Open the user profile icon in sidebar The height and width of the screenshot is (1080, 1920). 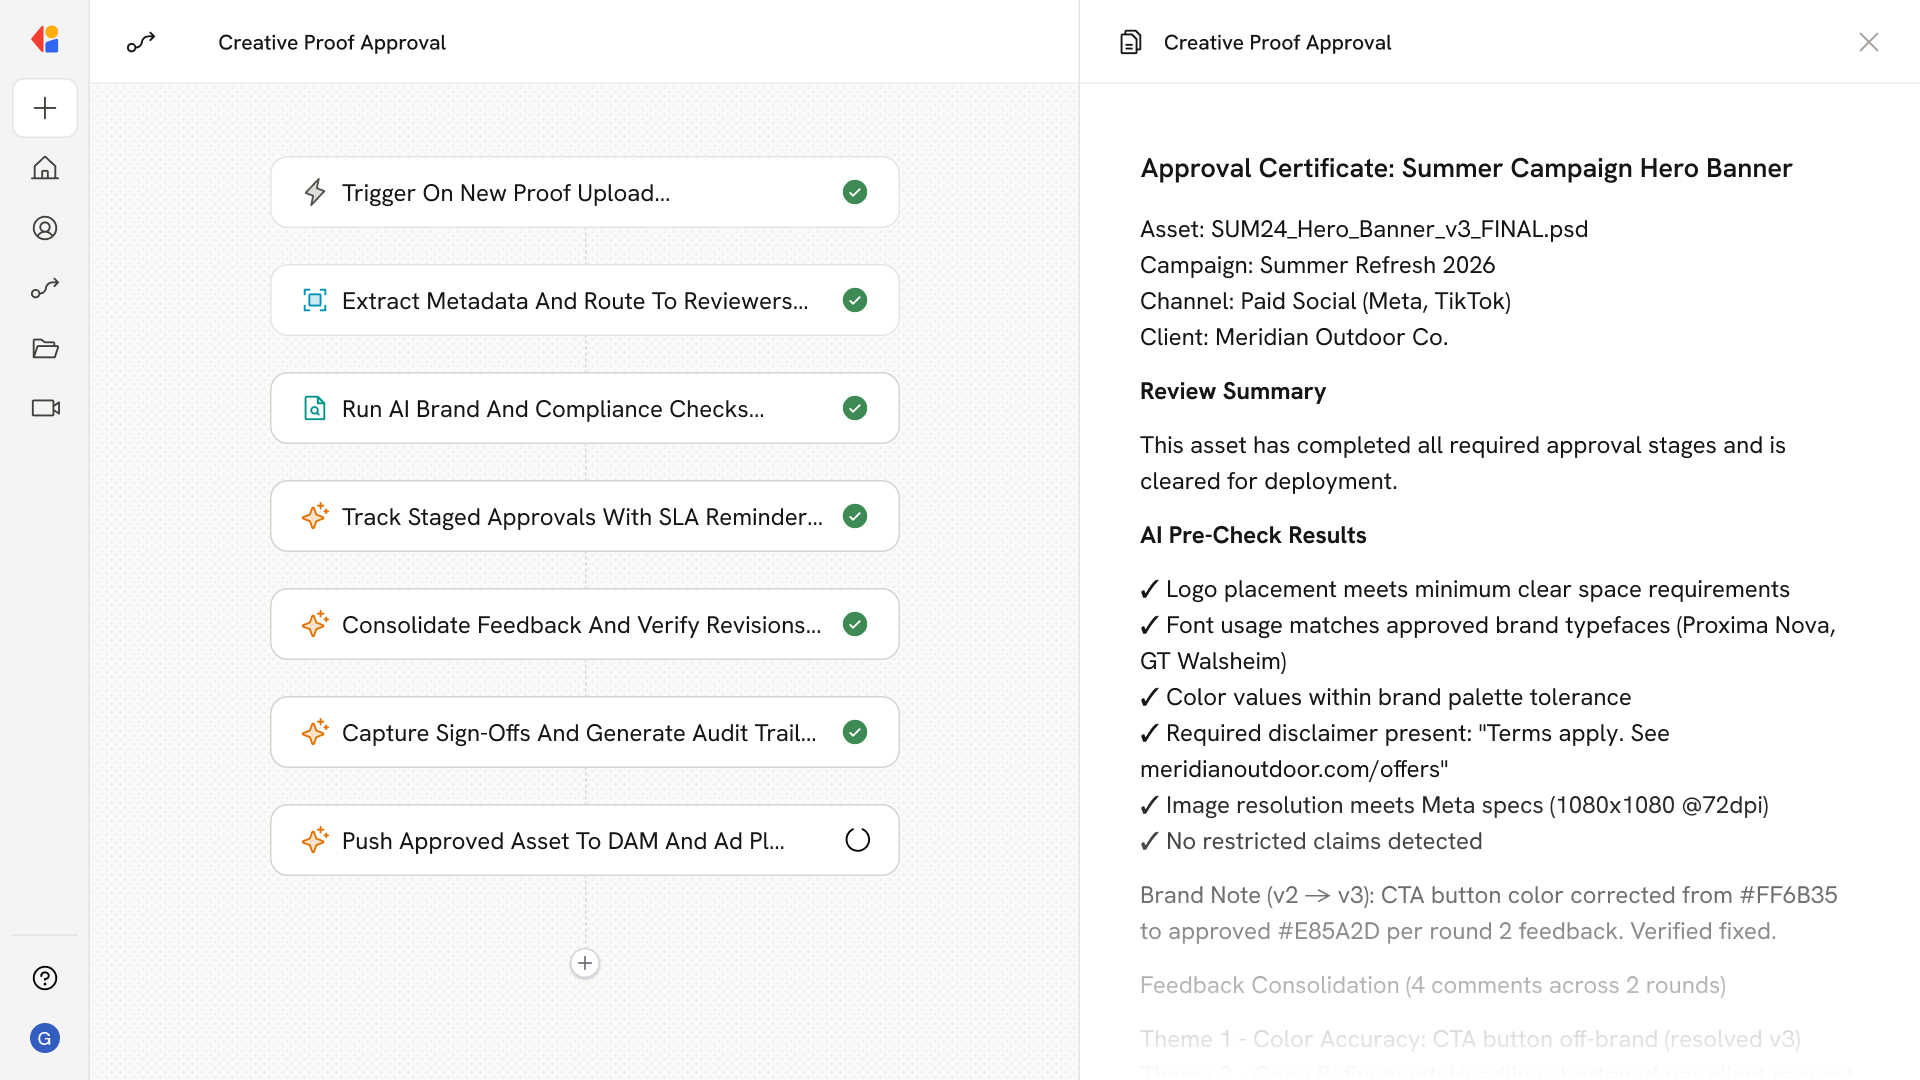(x=45, y=228)
